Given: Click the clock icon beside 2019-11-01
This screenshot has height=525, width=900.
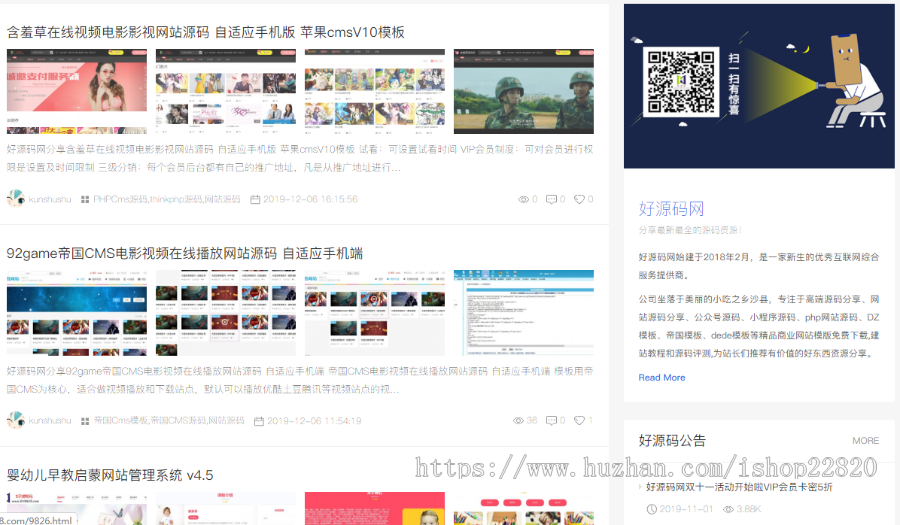Looking at the screenshot, I should pyautogui.click(x=651, y=509).
